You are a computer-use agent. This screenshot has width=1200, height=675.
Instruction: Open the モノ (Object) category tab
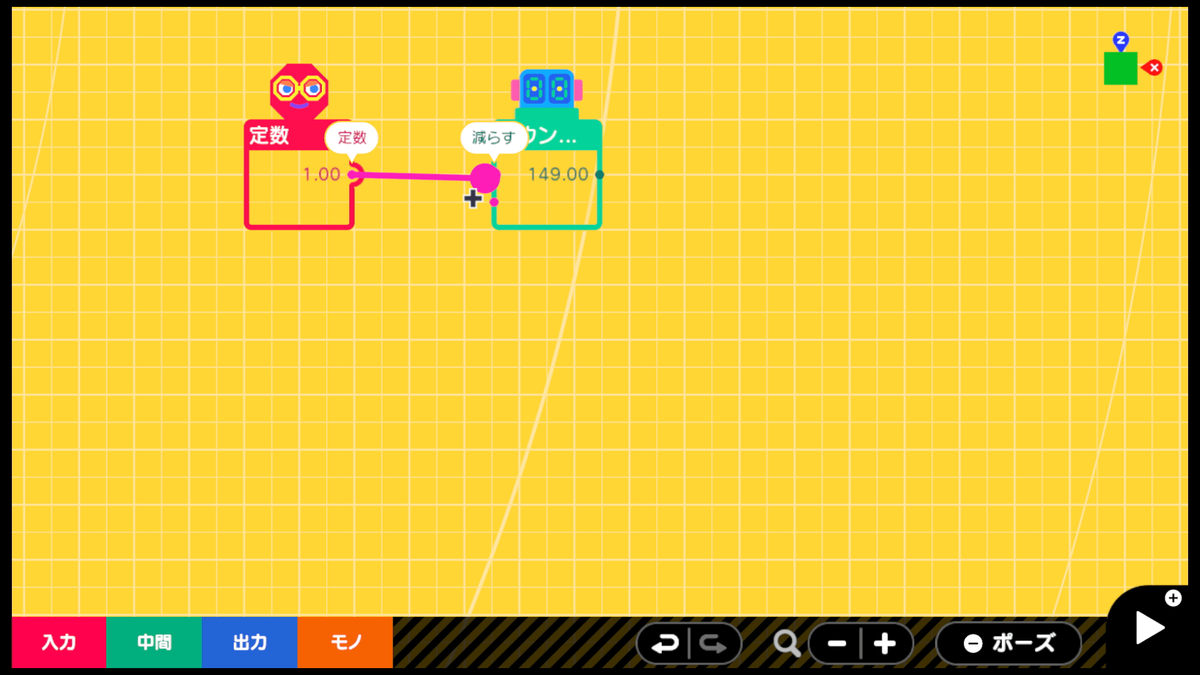click(345, 643)
